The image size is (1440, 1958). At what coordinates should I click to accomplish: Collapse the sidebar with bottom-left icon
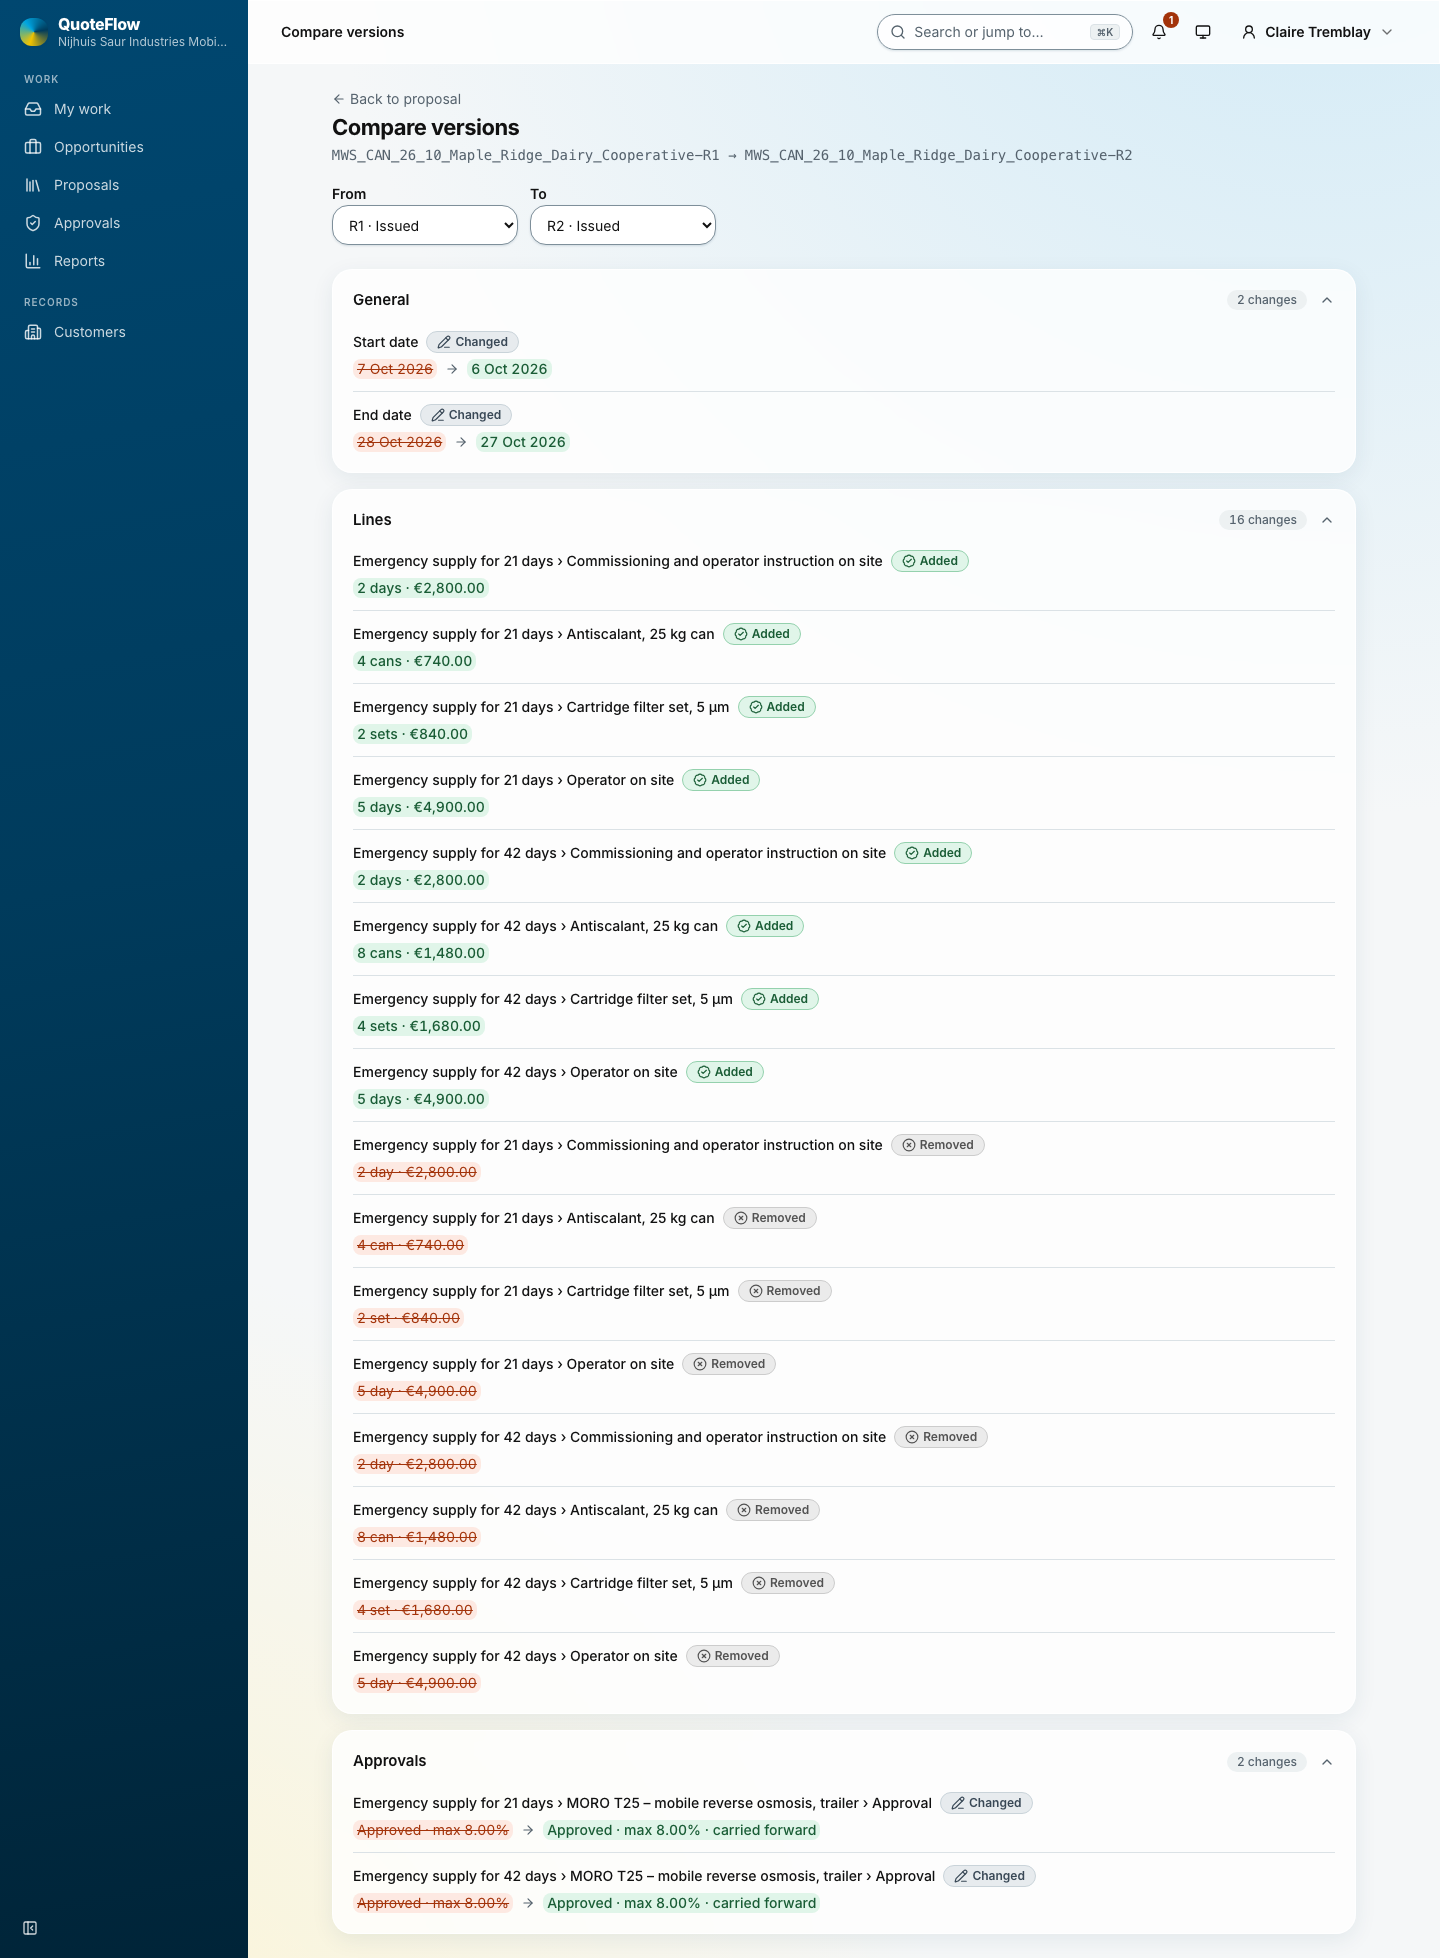point(30,1928)
